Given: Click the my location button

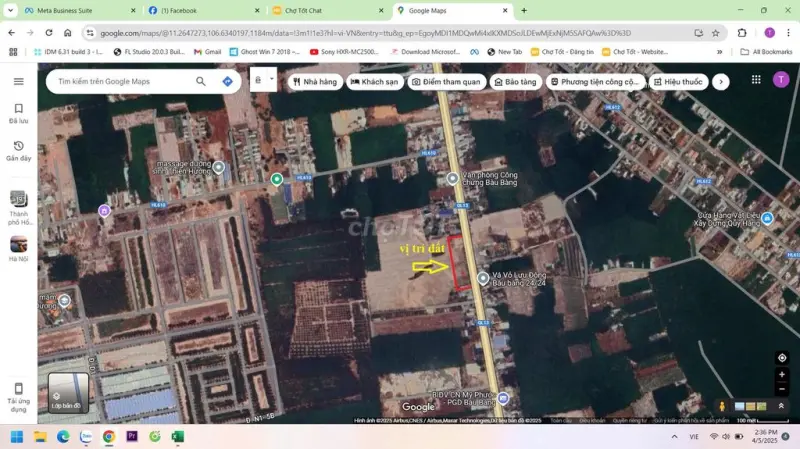Looking at the screenshot, I should (x=782, y=357).
